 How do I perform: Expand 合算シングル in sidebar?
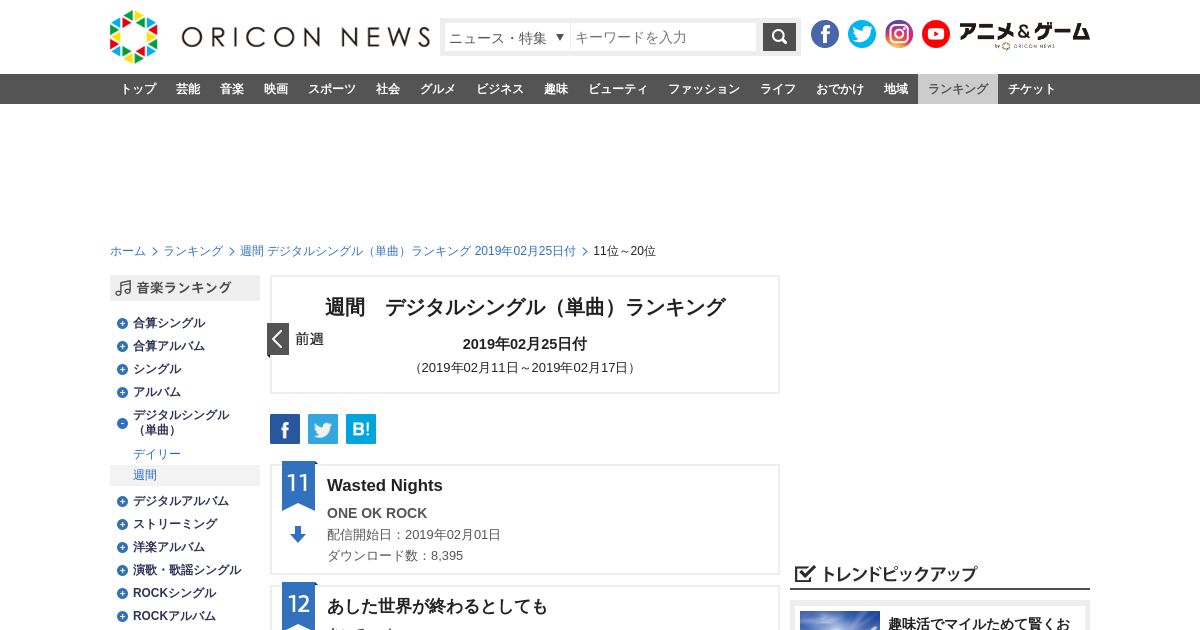click(122, 323)
